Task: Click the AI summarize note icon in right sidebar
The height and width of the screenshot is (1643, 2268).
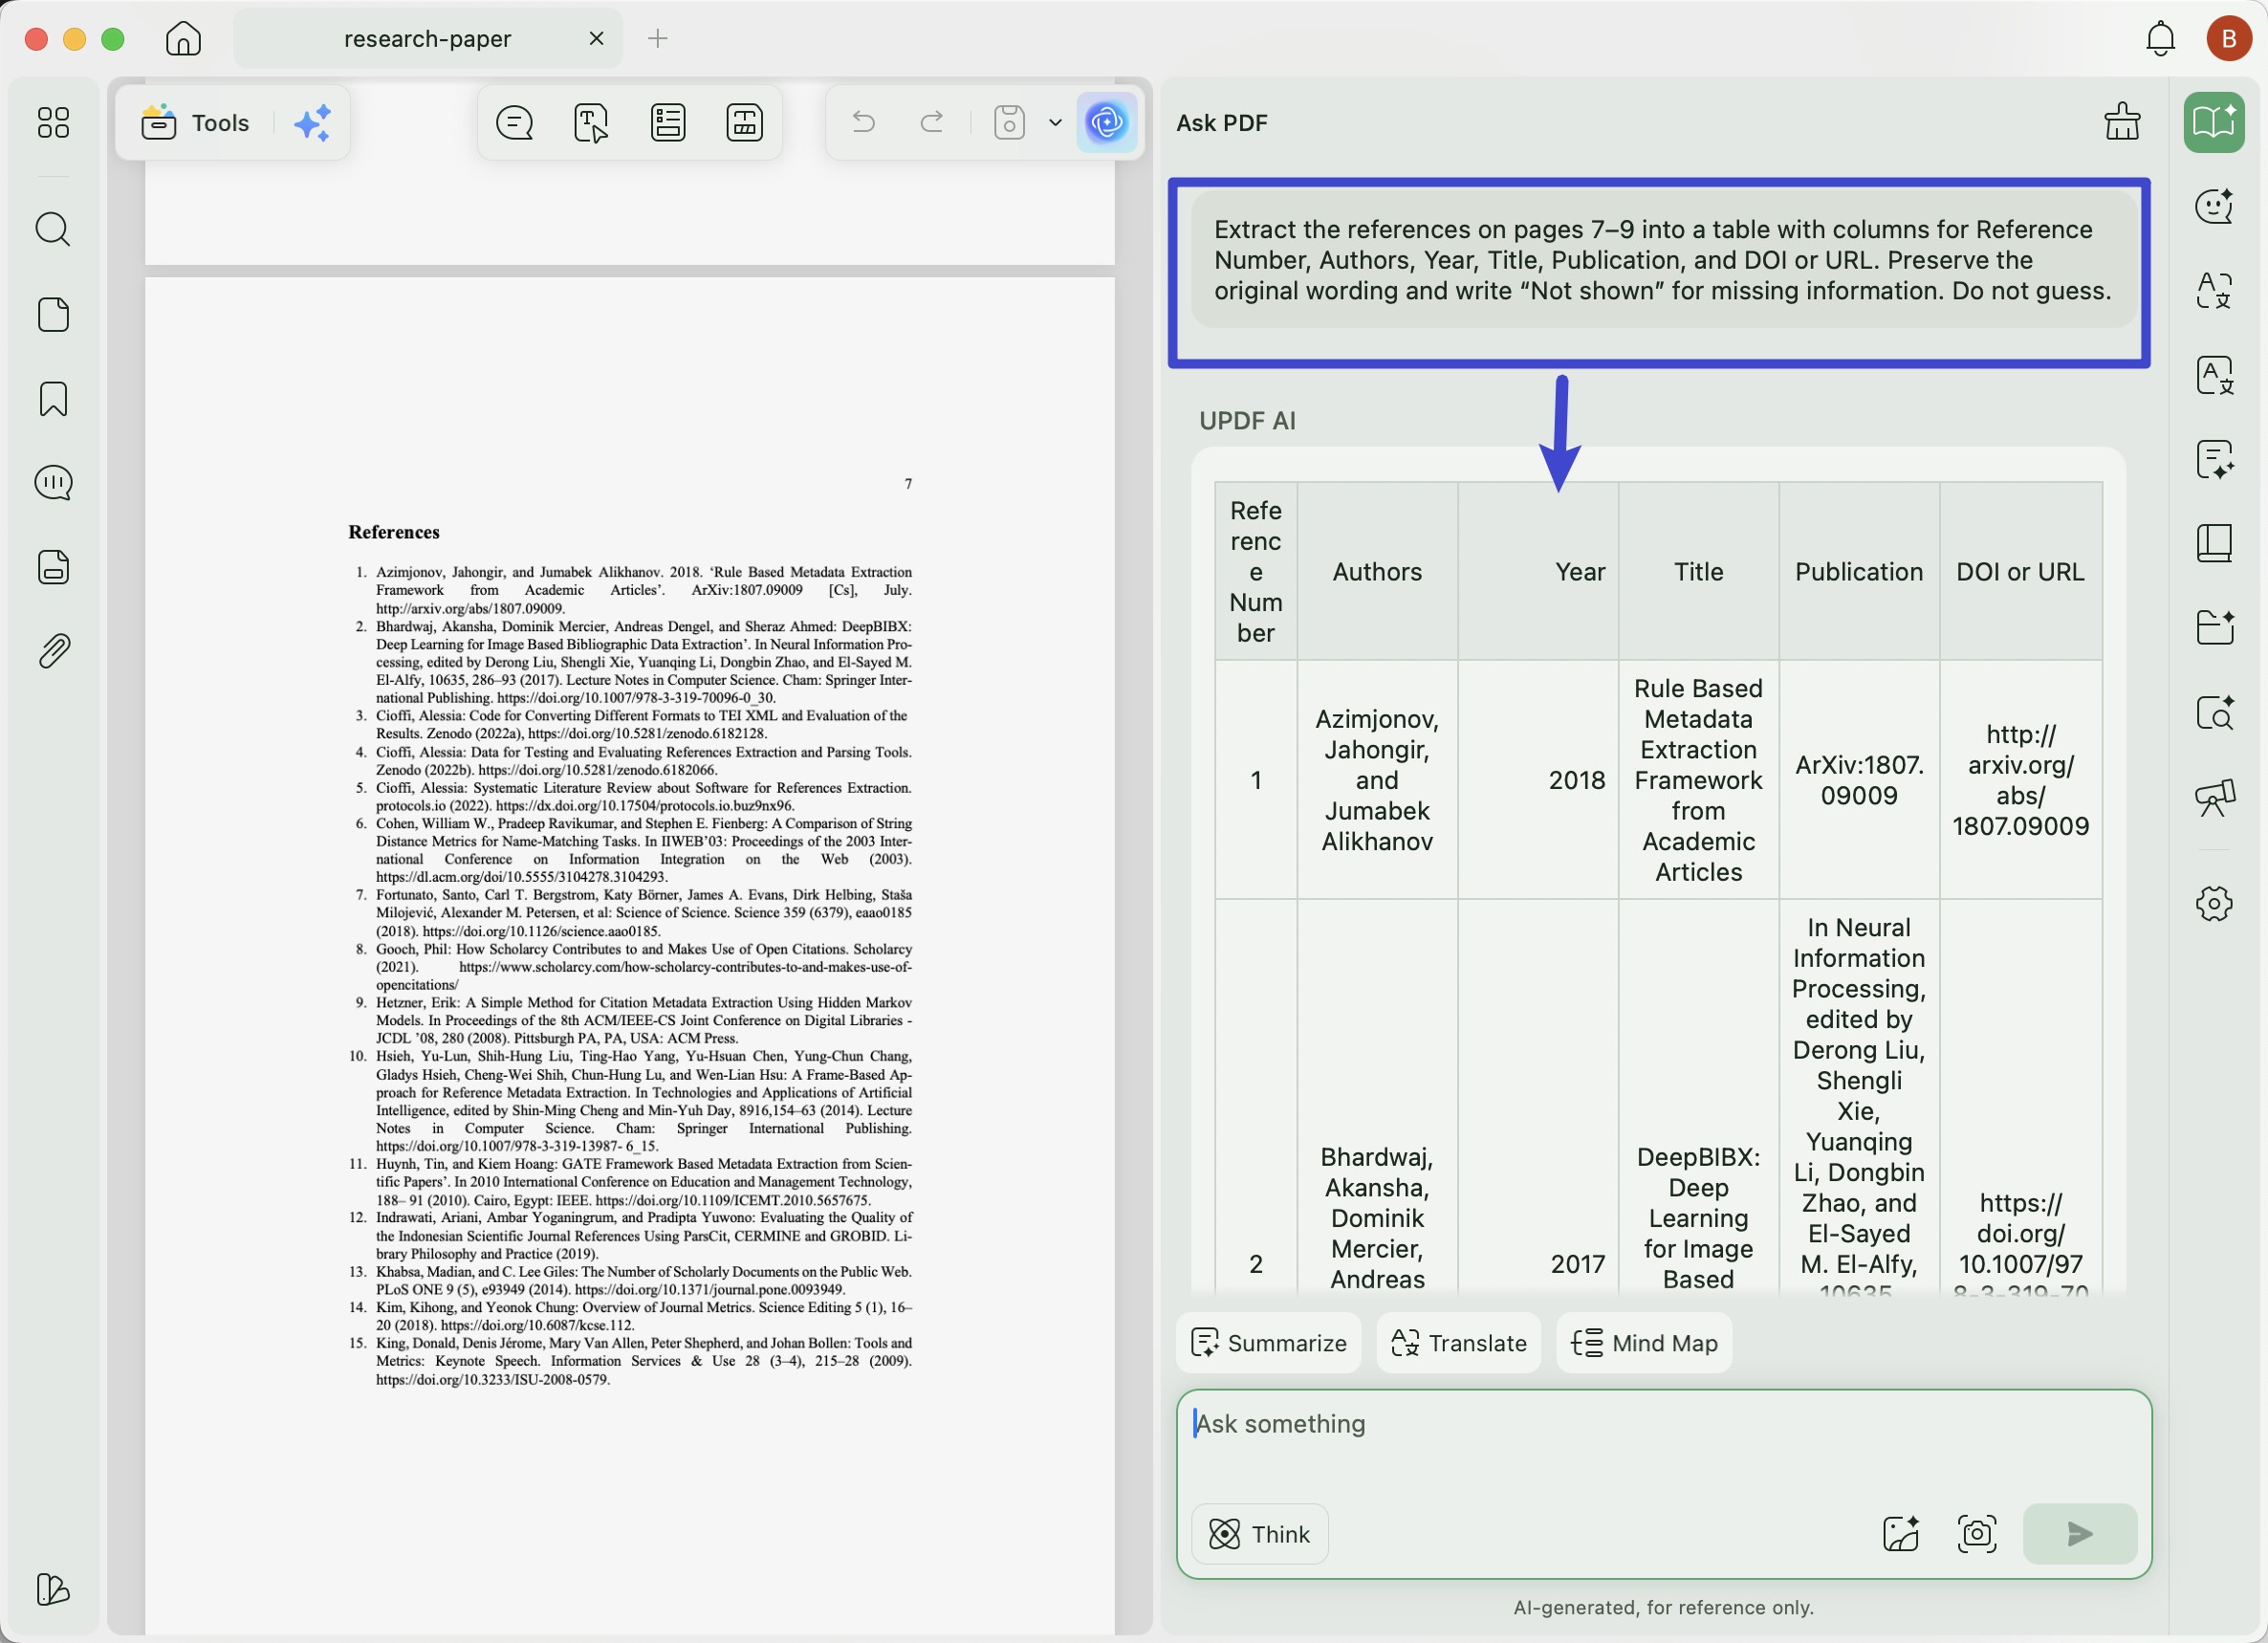Action: pyautogui.click(x=2214, y=460)
